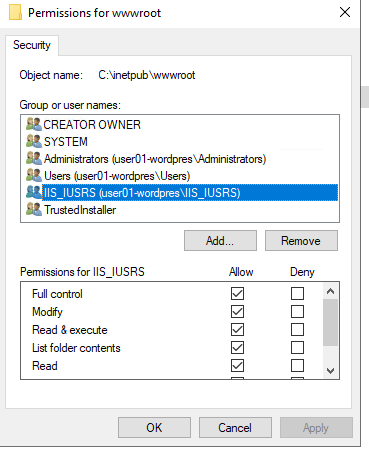The width and height of the screenshot is (369, 449).
Task: Click the List folder contents label
Action: click(76, 348)
